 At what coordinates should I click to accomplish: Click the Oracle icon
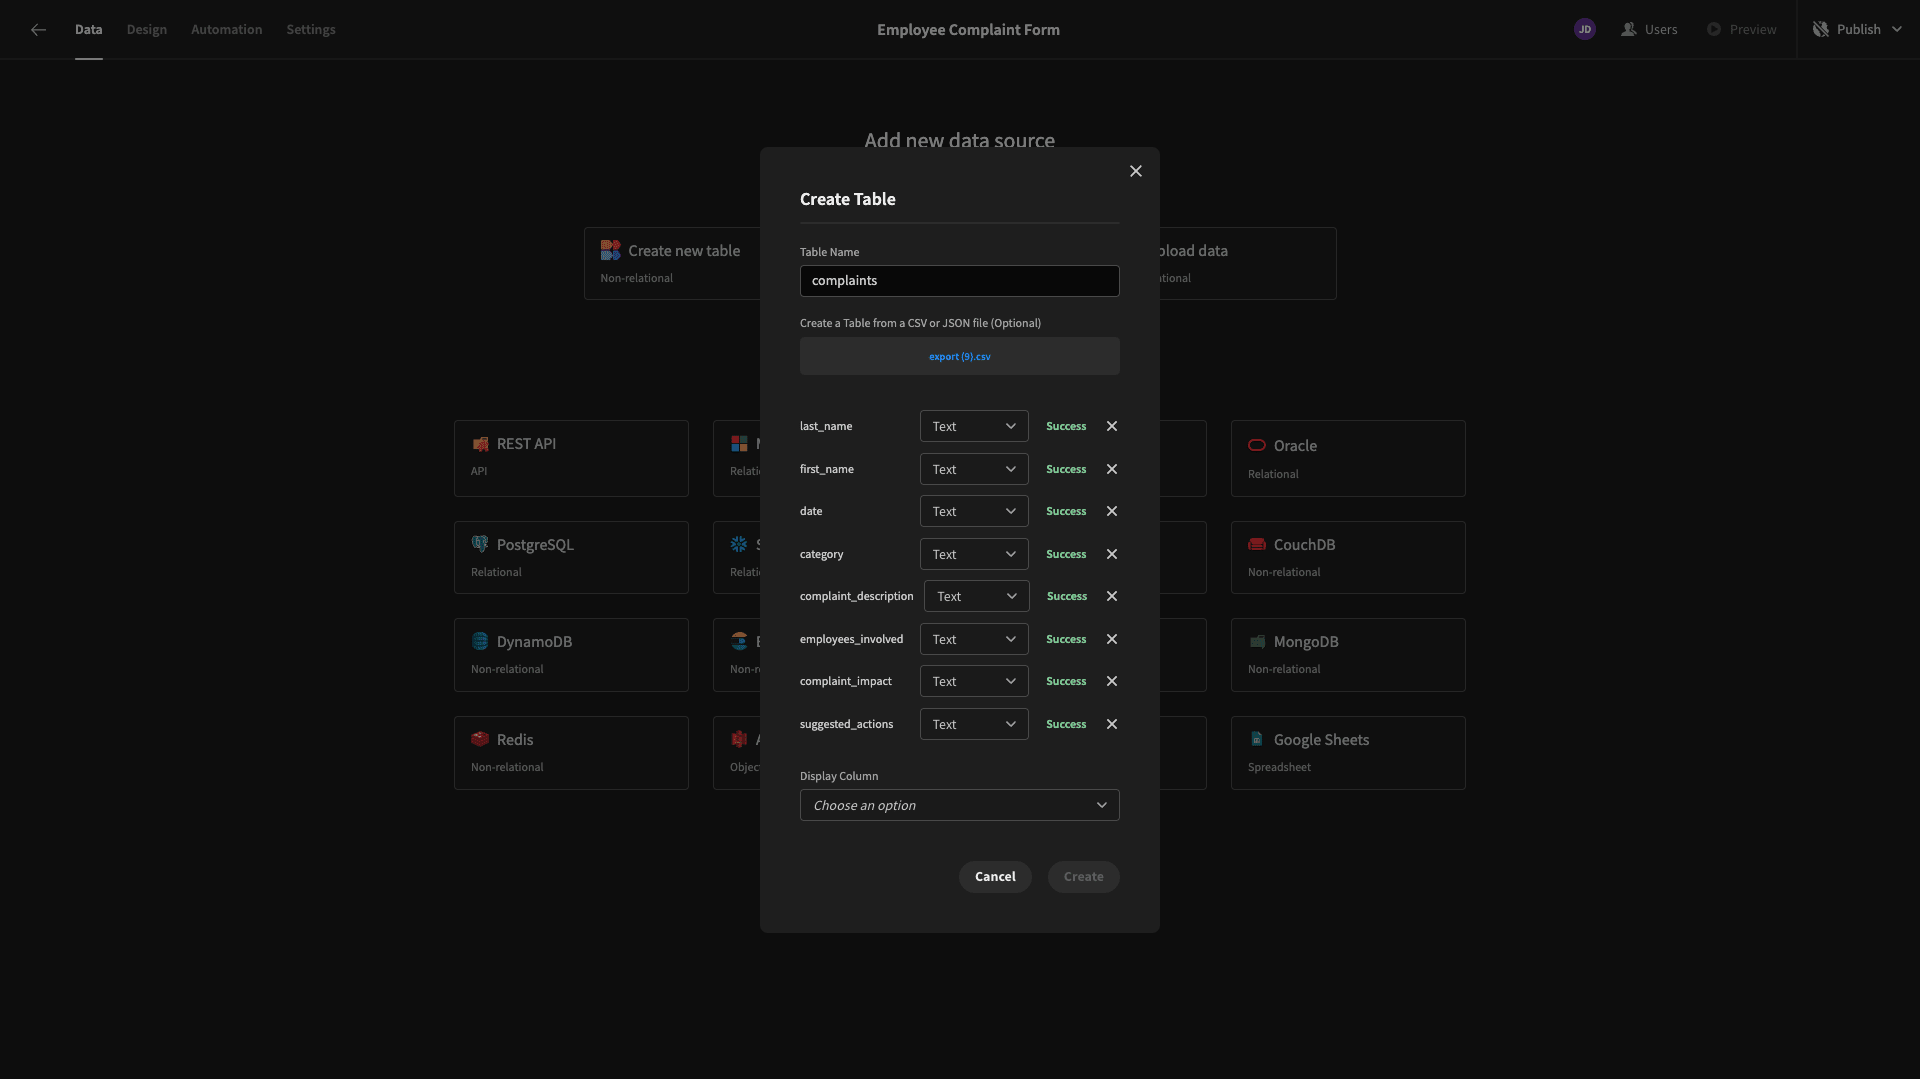[x=1257, y=445]
